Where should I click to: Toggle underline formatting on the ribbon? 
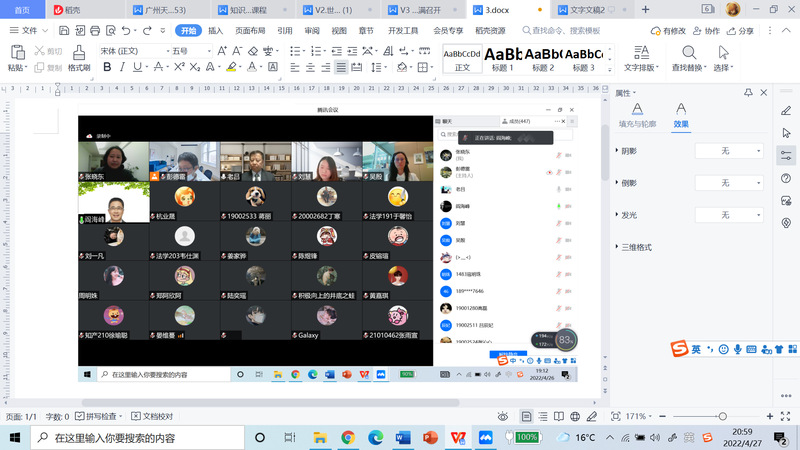point(138,68)
